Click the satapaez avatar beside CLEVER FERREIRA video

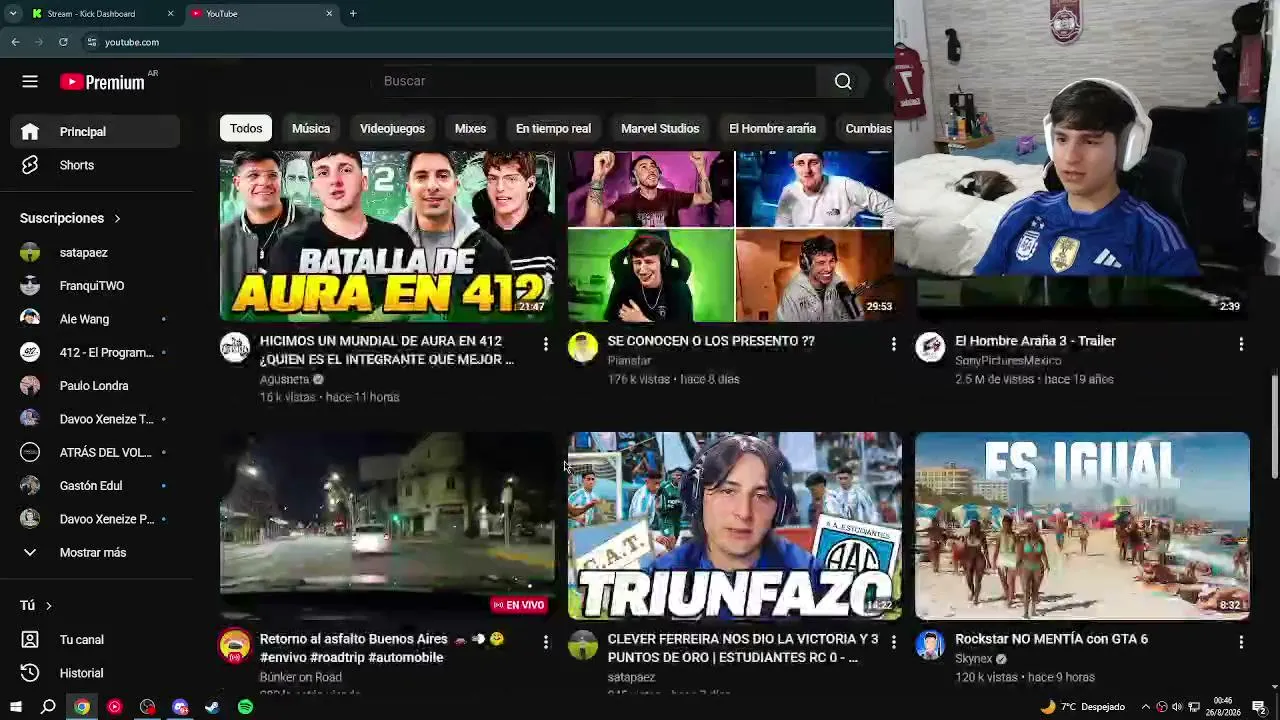(583, 645)
